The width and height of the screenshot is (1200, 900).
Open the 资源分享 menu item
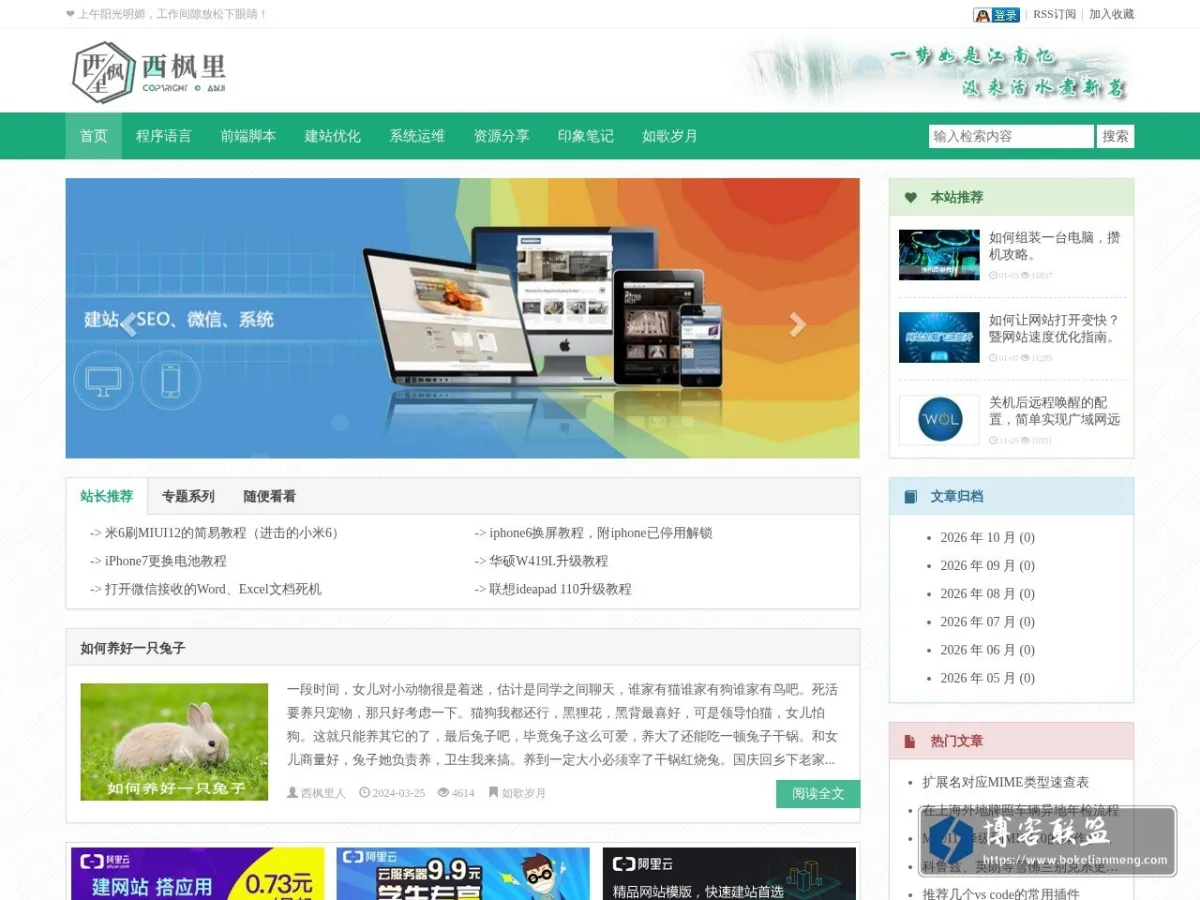tap(501, 136)
